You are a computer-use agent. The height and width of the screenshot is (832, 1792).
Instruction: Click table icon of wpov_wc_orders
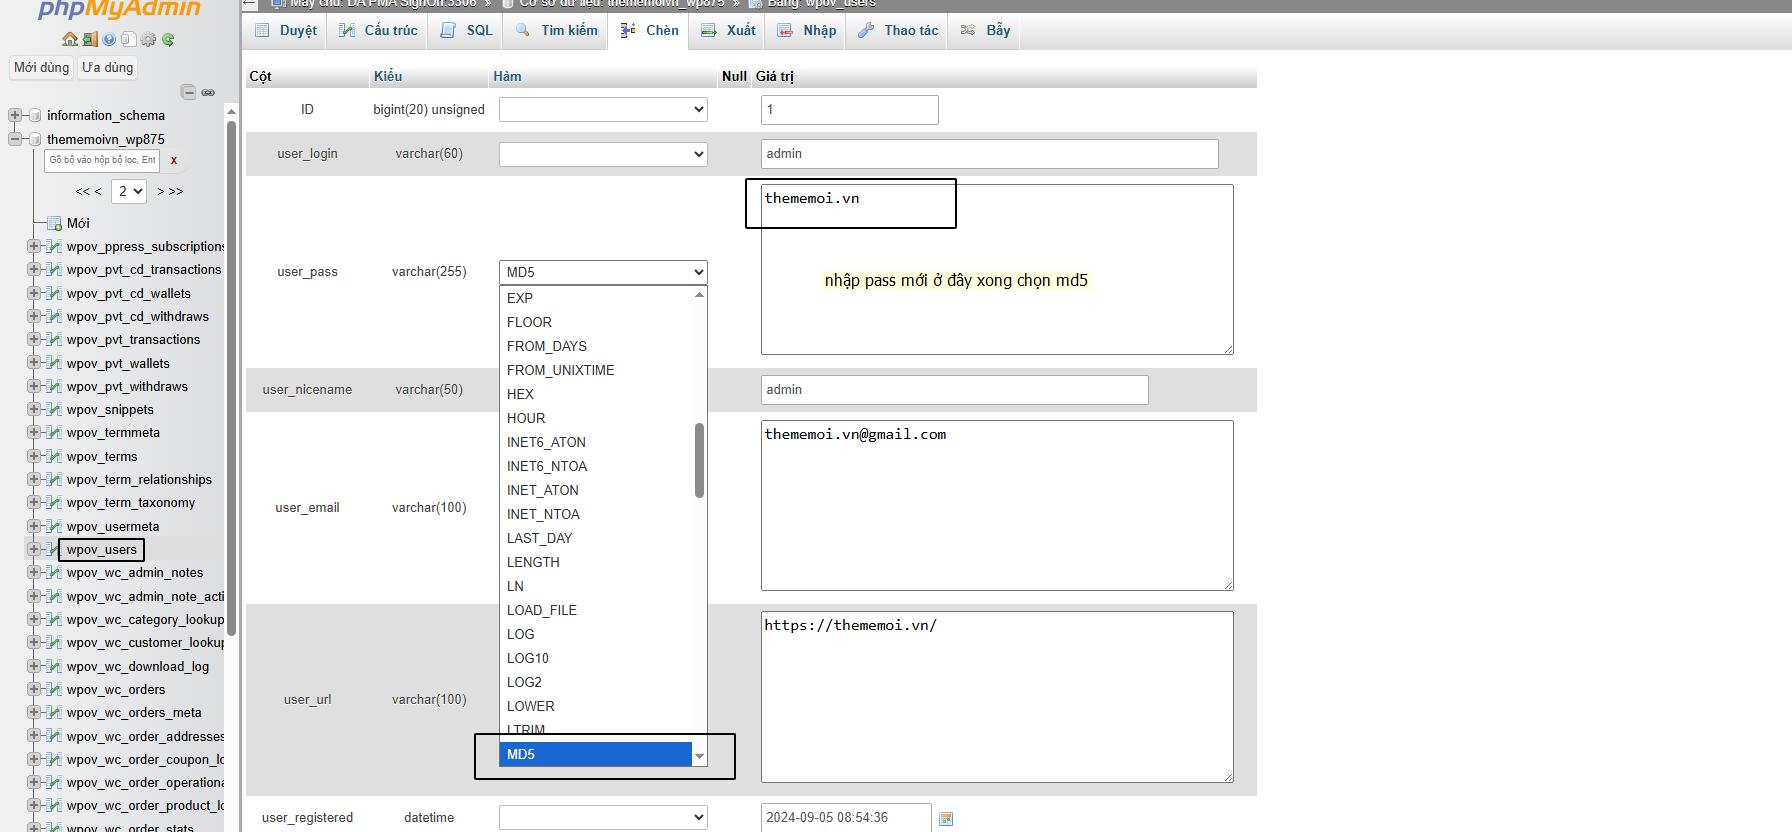coord(54,689)
